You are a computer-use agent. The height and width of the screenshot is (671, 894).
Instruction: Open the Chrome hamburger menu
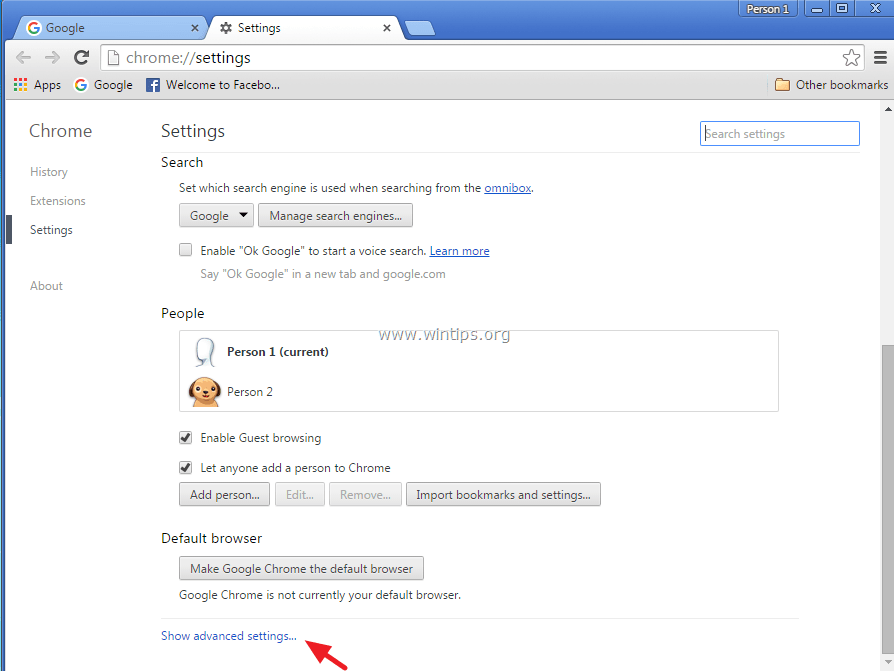click(x=880, y=57)
